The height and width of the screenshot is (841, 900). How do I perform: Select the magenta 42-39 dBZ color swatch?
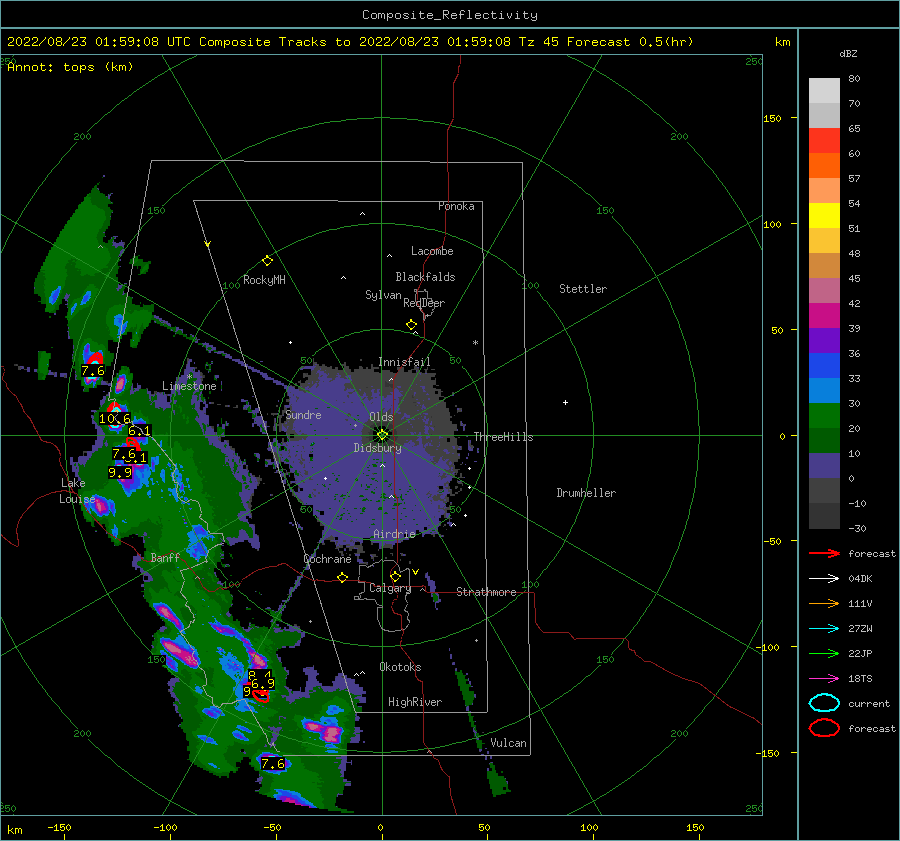coord(824,316)
